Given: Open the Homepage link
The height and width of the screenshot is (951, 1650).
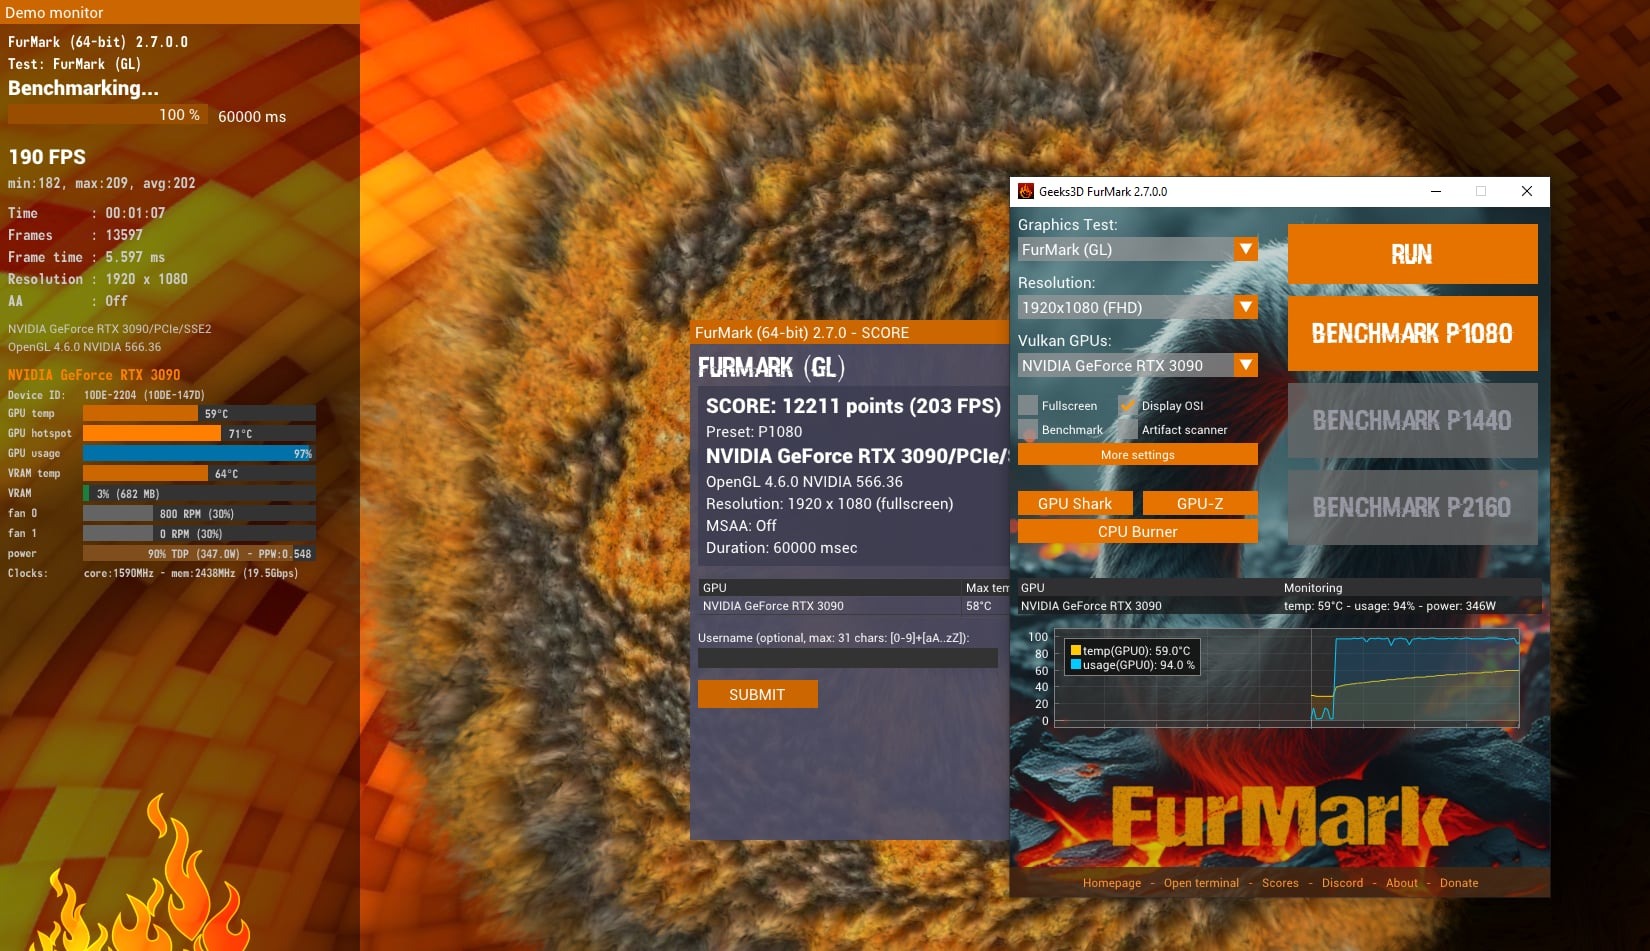Looking at the screenshot, I should [1112, 883].
